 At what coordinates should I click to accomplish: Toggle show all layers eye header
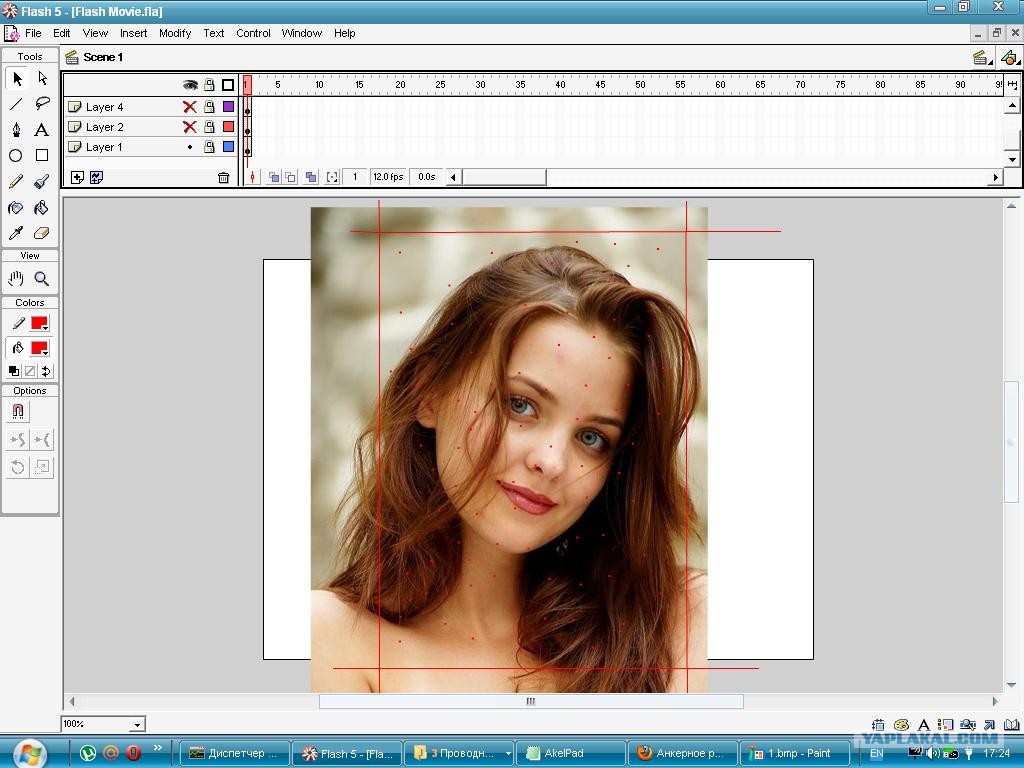click(x=190, y=85)
